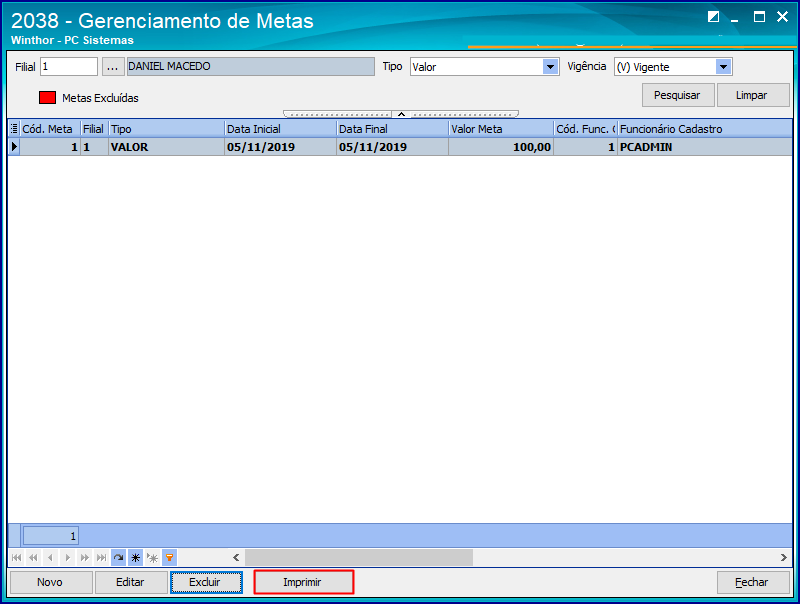800x604 pixels.
Task: Open grid options icon beside Cód. Meta
Action: click(14, 129)
